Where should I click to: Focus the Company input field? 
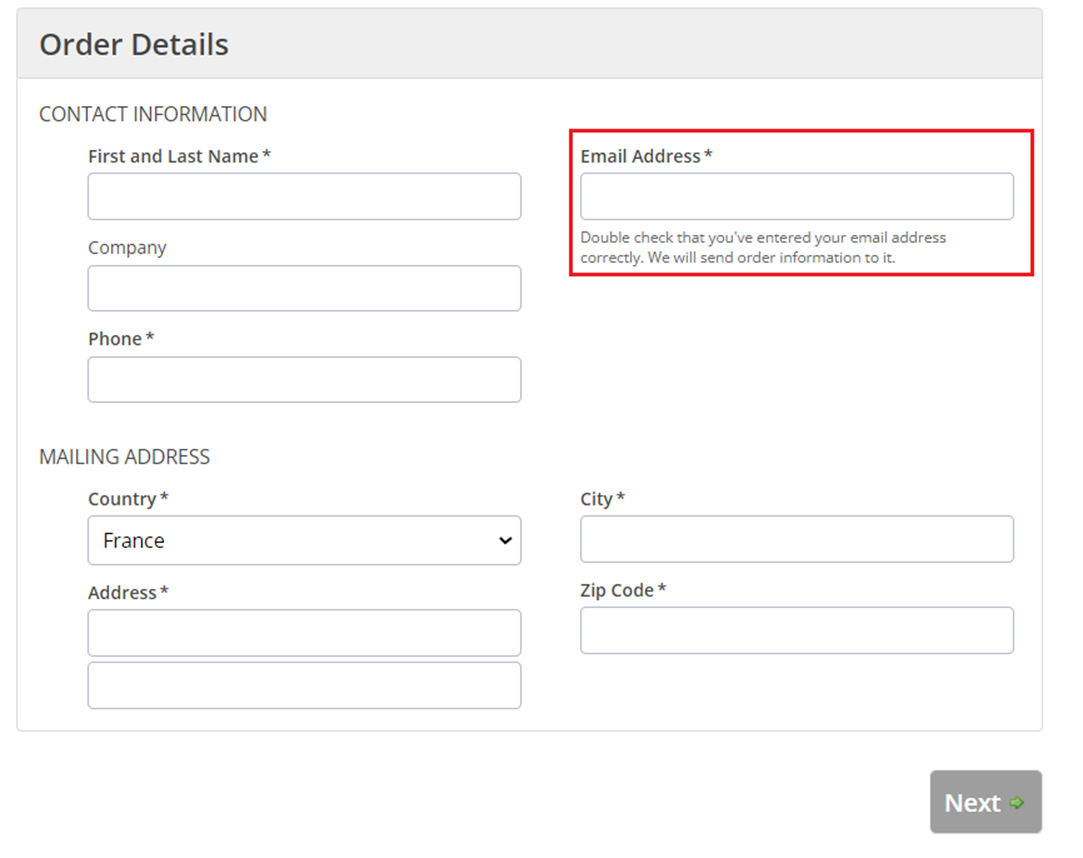(304, 288)
